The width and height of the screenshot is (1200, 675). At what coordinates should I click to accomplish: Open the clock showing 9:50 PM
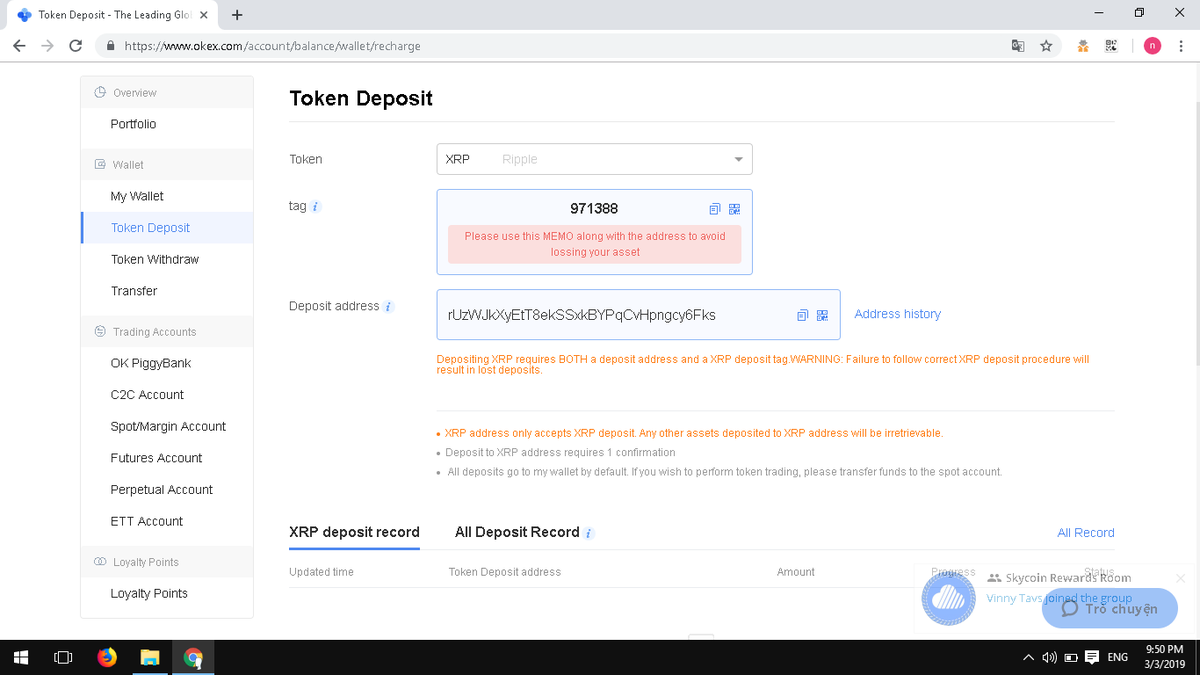[x=1164, y=657]
